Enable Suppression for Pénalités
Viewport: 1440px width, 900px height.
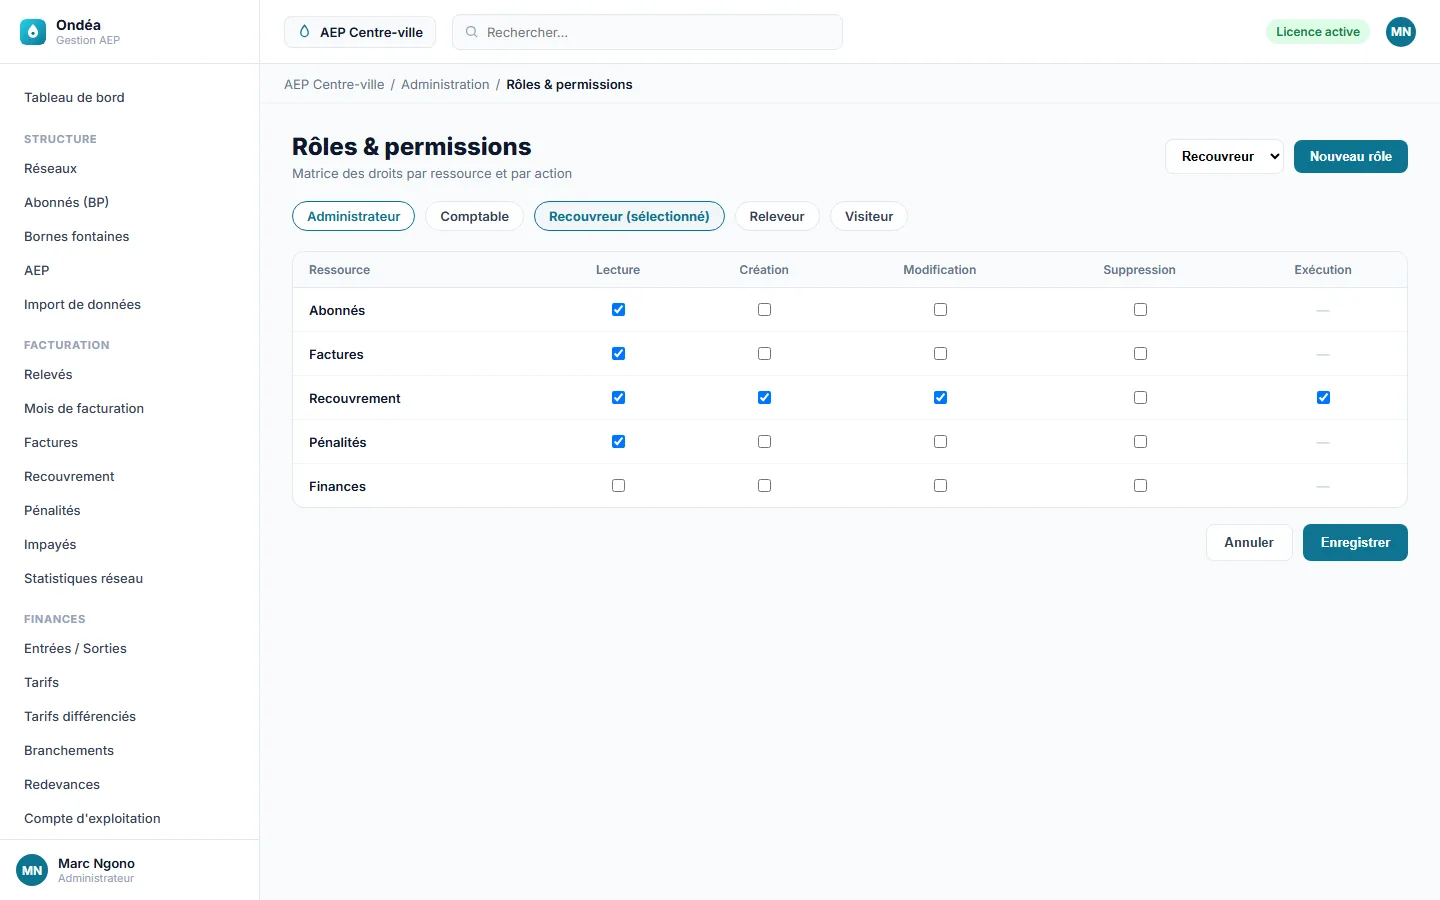[x=1140, y=442]
